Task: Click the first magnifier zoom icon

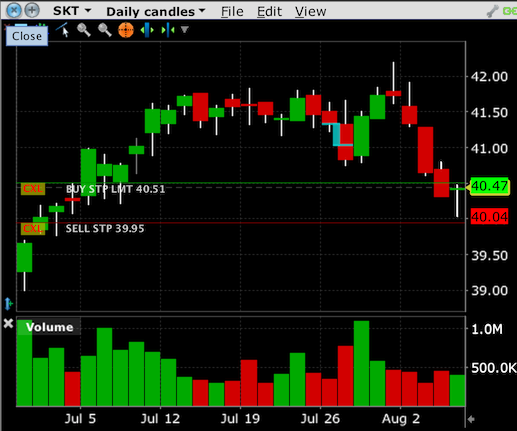Action: coord(84,30)
